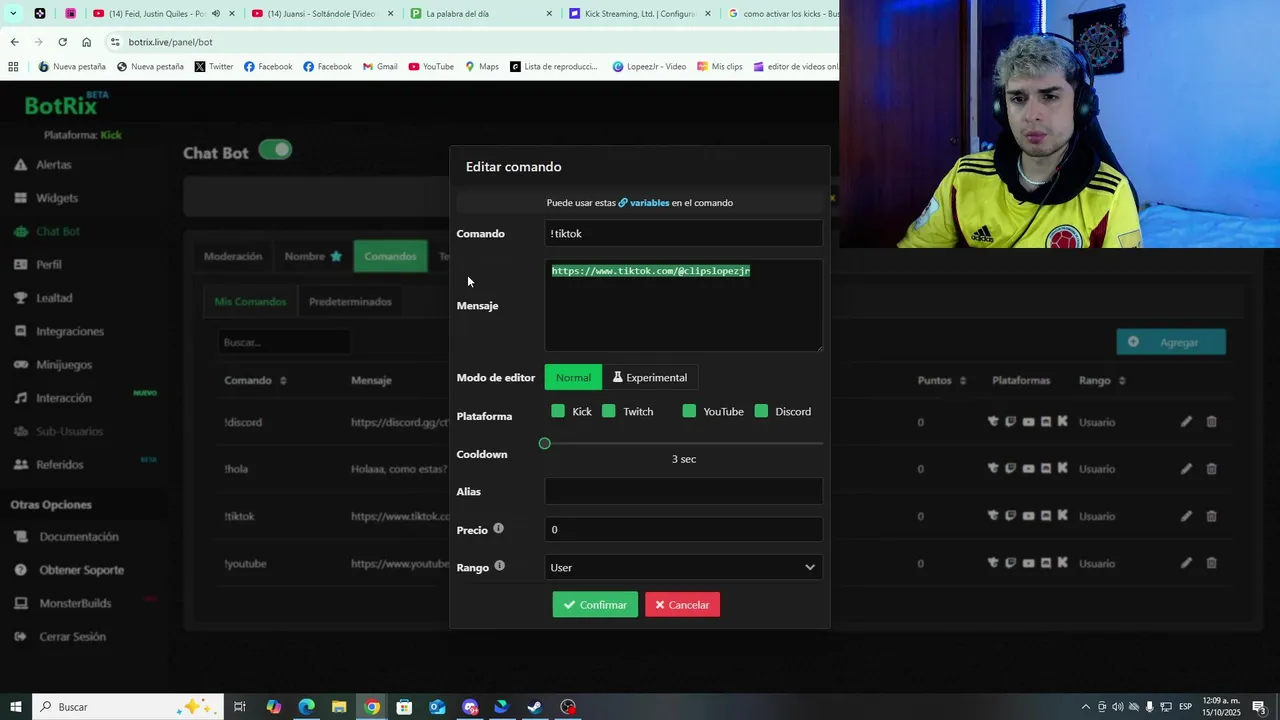The width and height of the screenshot is (1280, 720).
Task: Sort table by Rango column
Action: 1102,380
